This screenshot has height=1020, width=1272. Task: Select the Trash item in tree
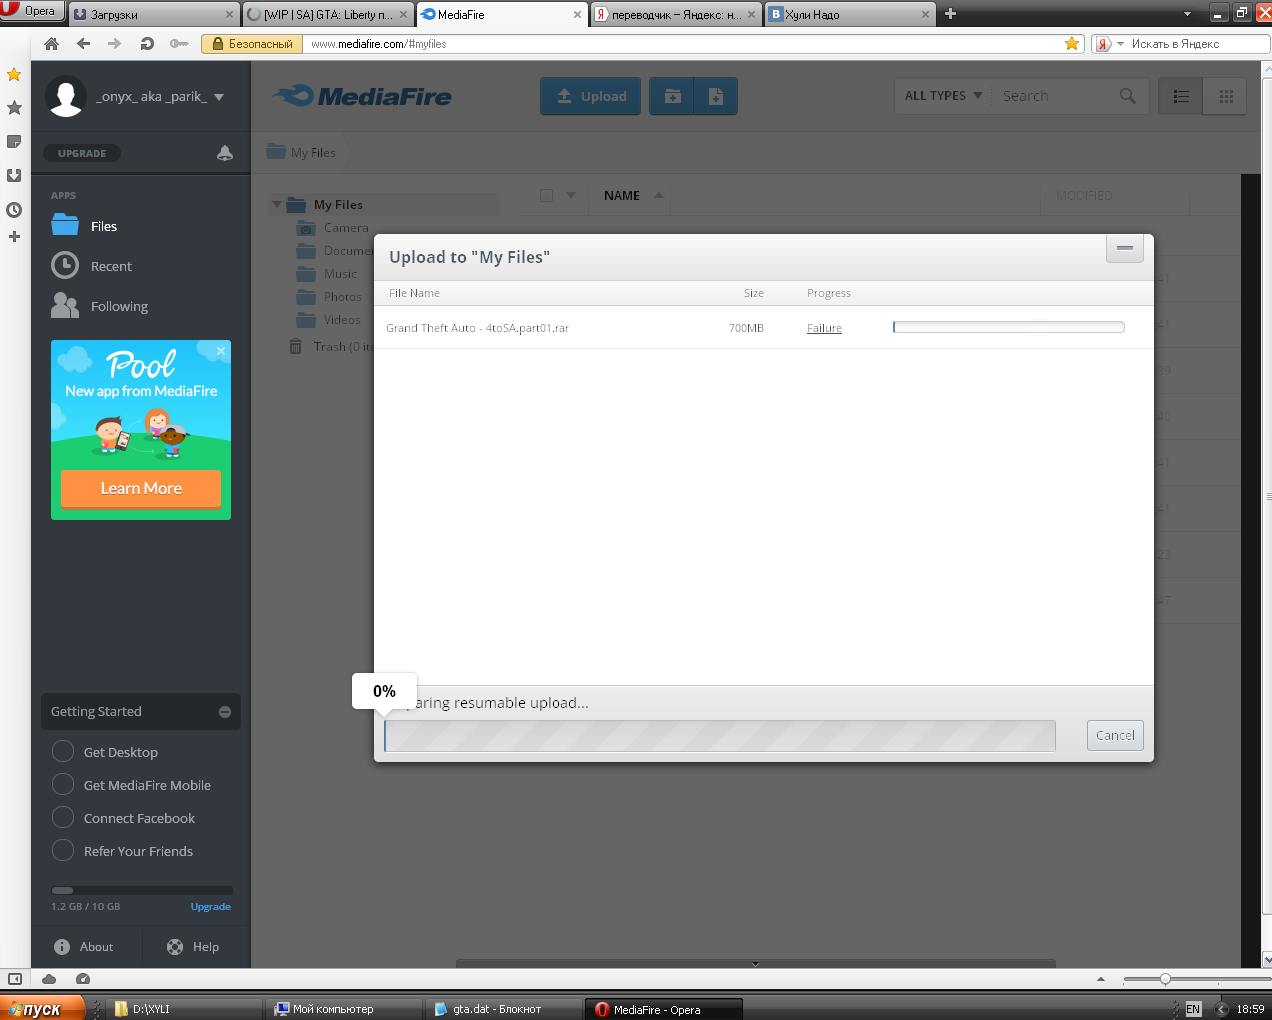coord(330,347)
